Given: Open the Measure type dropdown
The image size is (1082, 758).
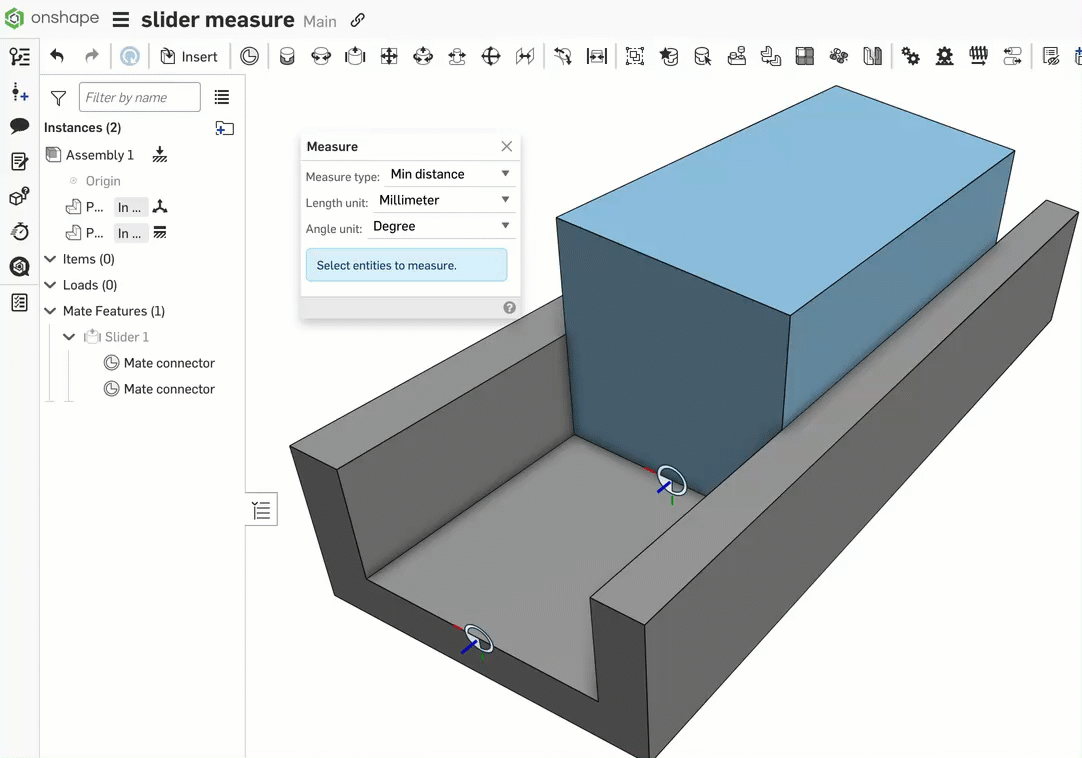Looking at the screenshot, I should pos(449,174).
